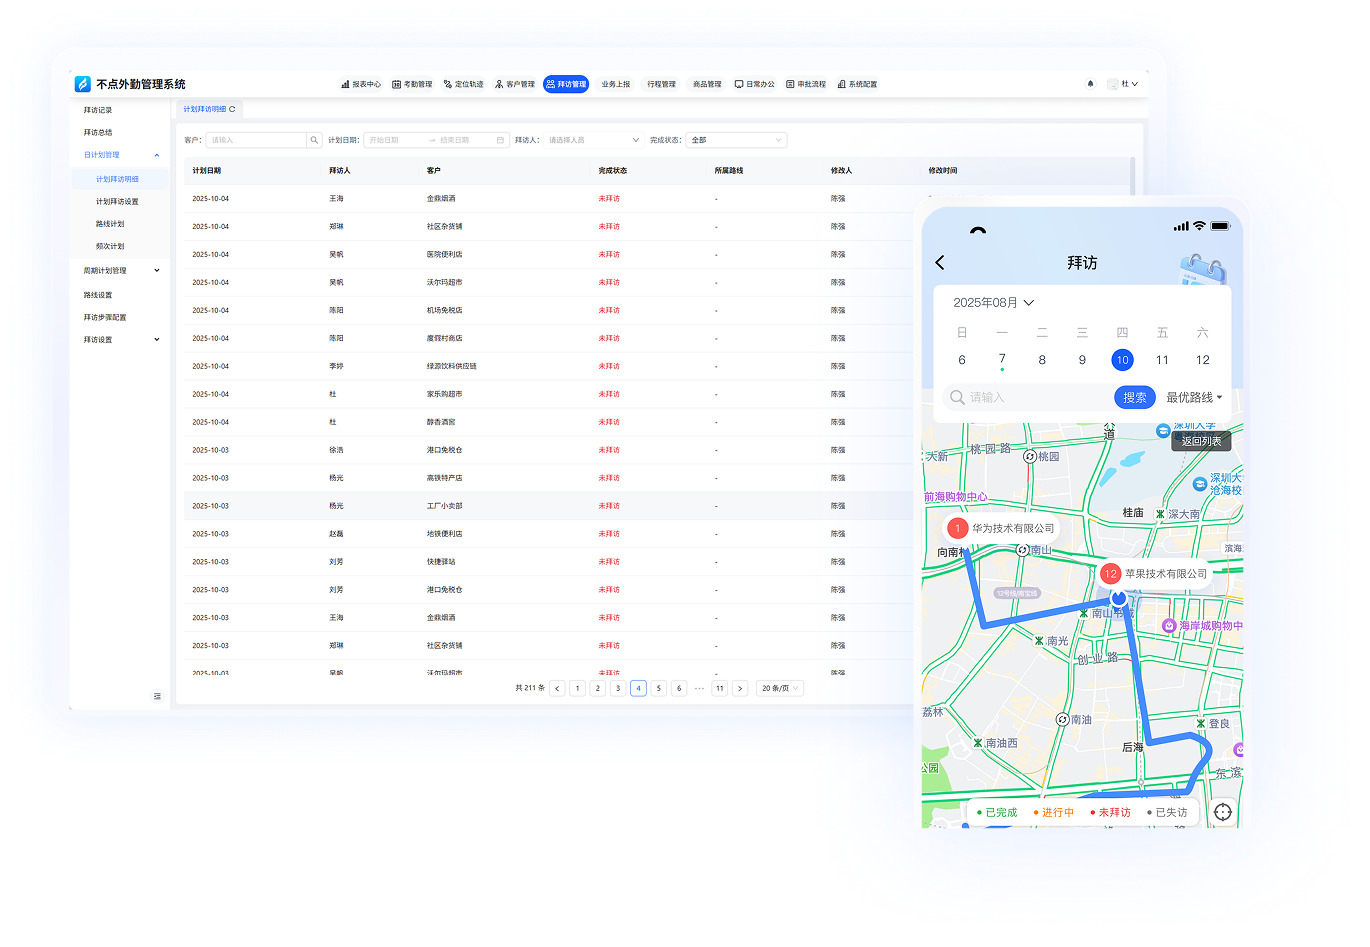Viewport: 1370px width, 947px height.
Task: Tap the mobile back arrow
Action: [x=940, y=262]
